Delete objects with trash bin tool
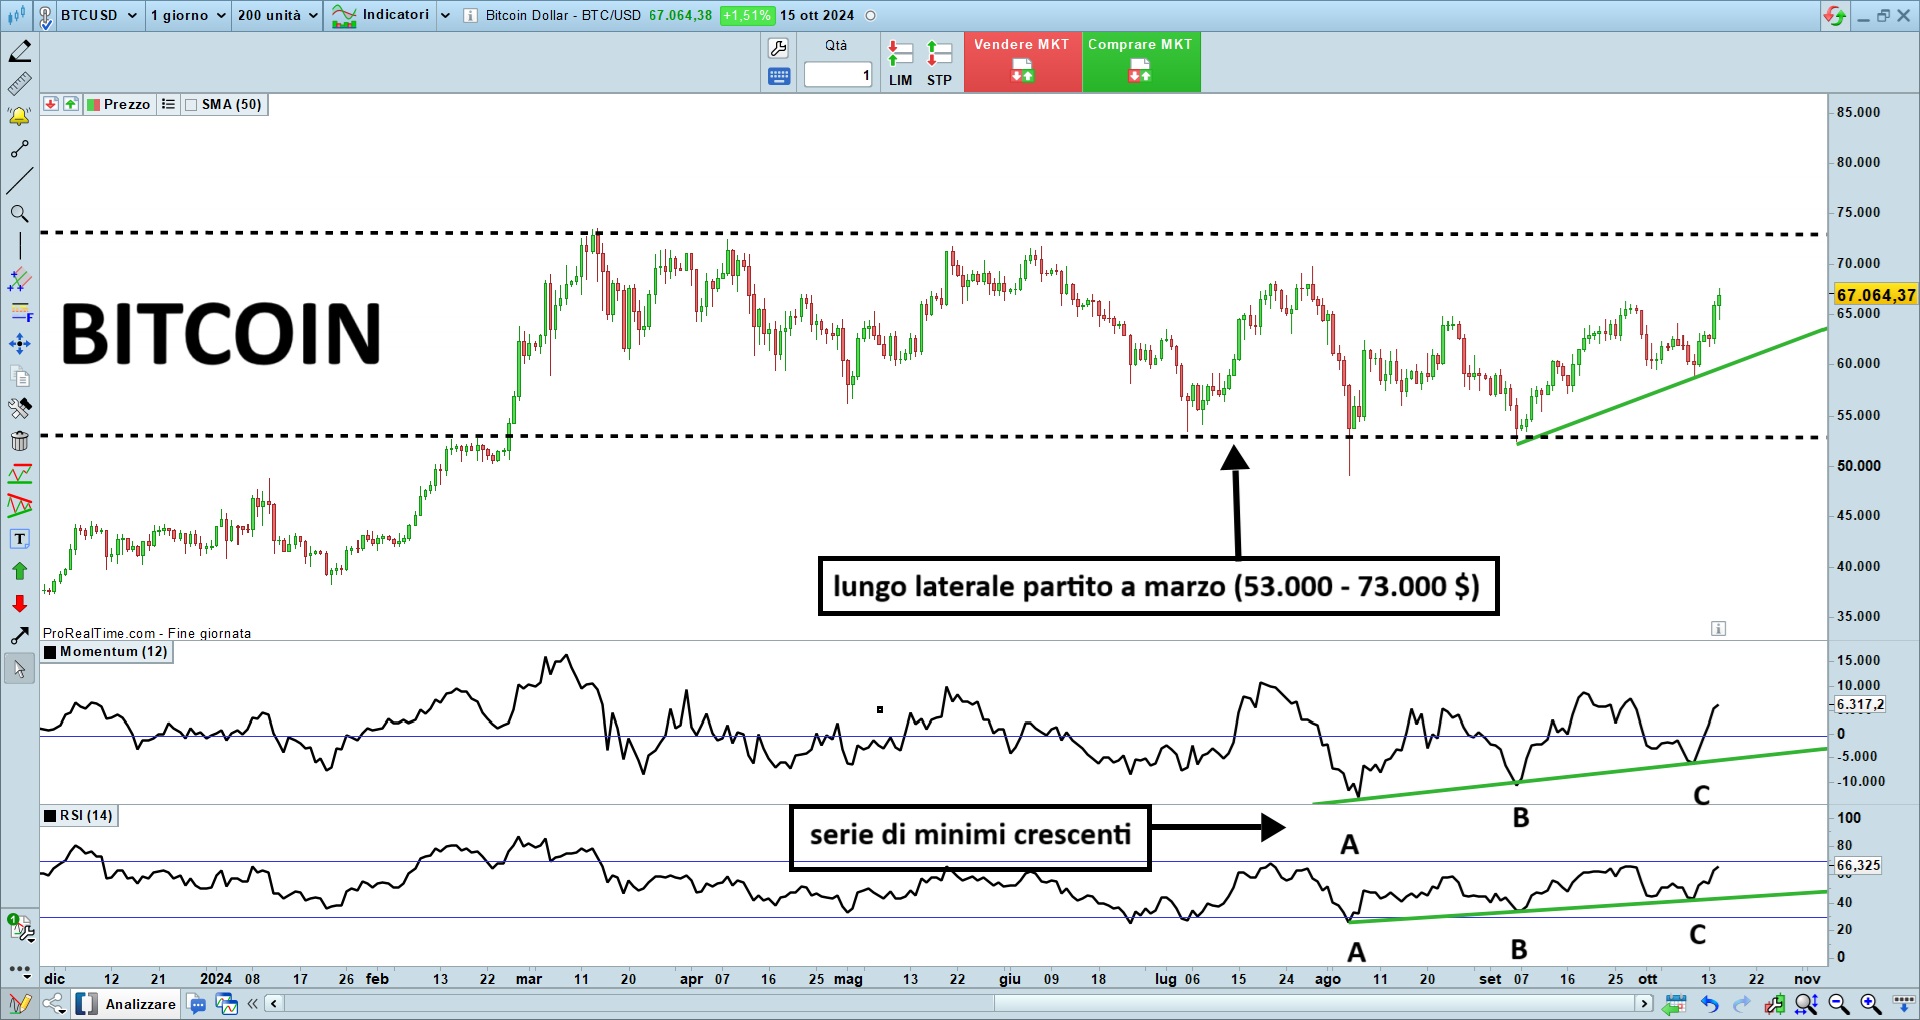The width and height of the screenshot is (1920, 1020). point(19,441)
